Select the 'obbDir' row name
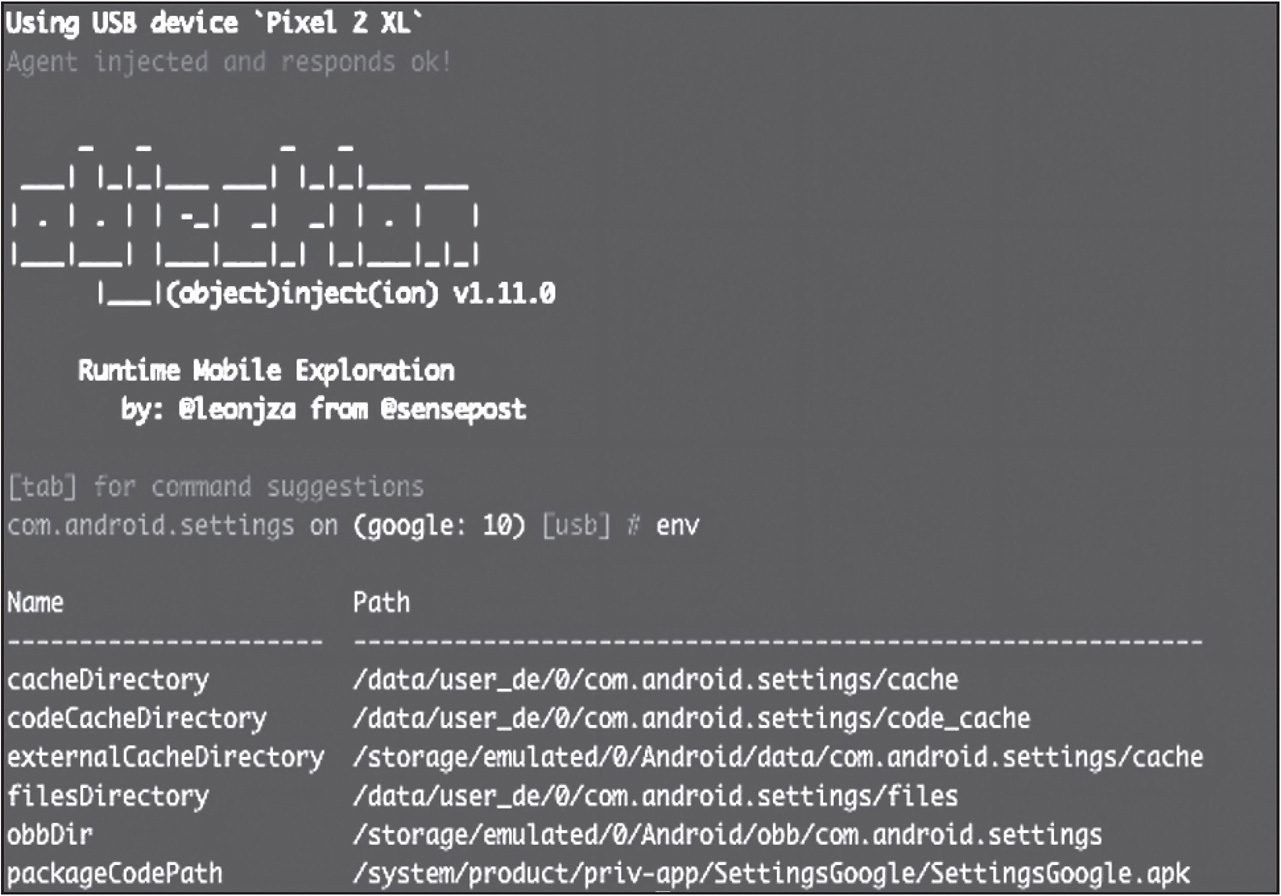Image resolution: width=1281 pixels, height=896 pixels. (50, 834)
